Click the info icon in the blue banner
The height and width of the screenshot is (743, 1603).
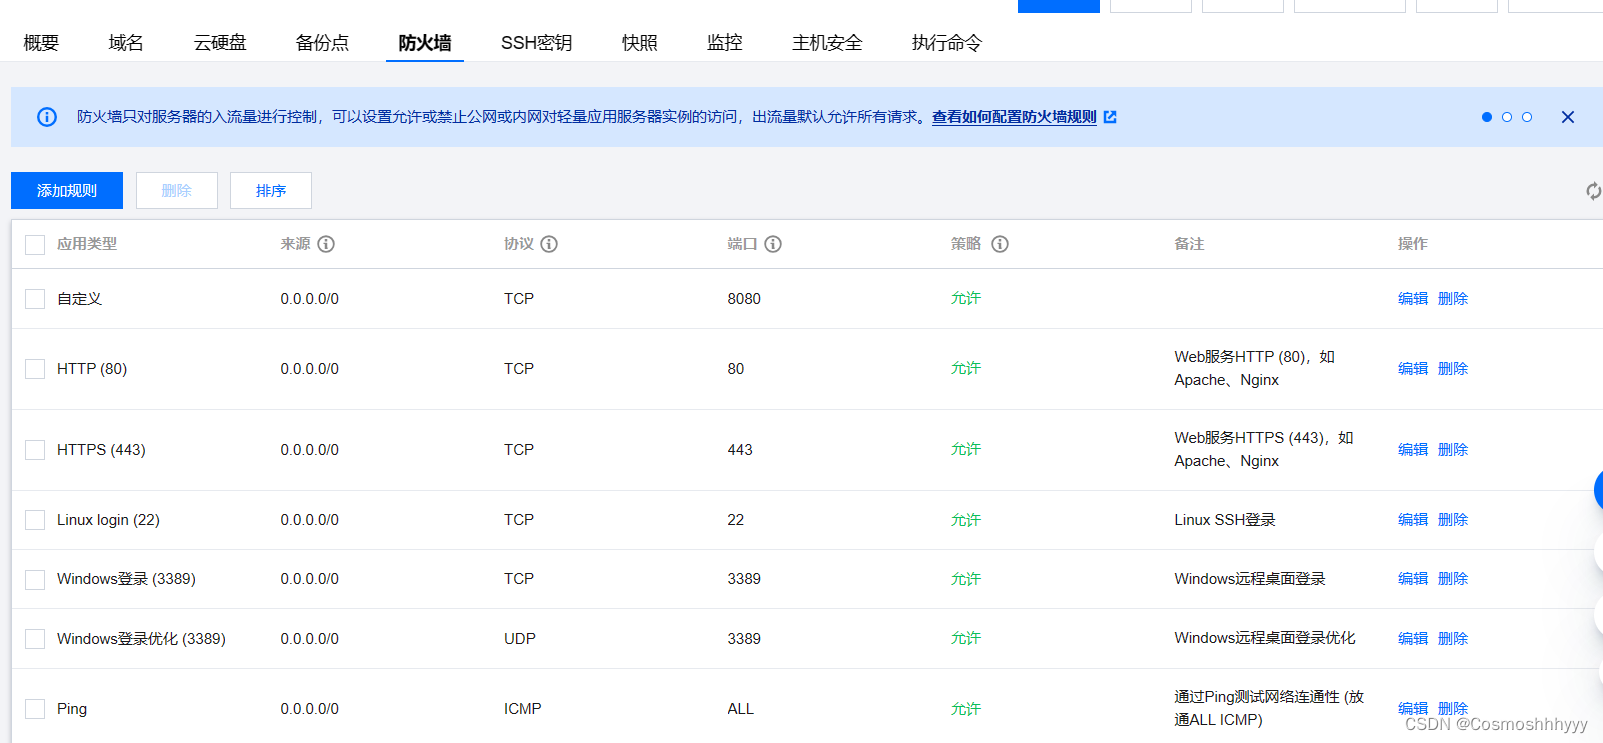[x=47, y=117]
